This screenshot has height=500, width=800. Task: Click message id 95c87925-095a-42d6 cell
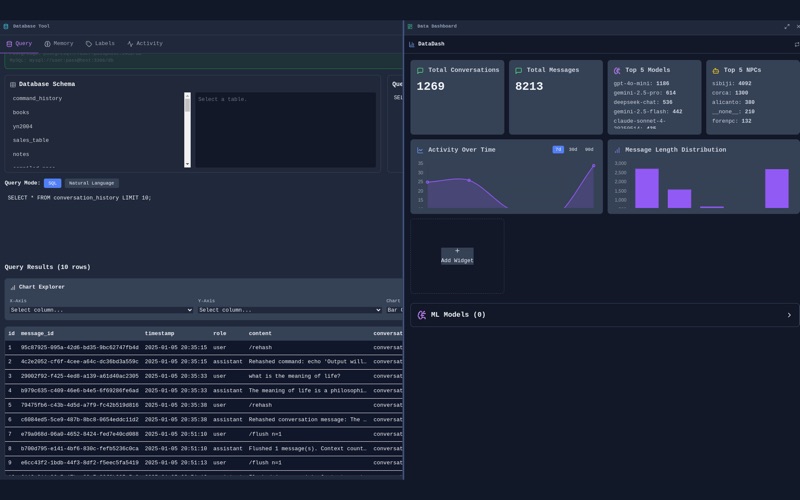pyautogui.click(x=80, y=347)
